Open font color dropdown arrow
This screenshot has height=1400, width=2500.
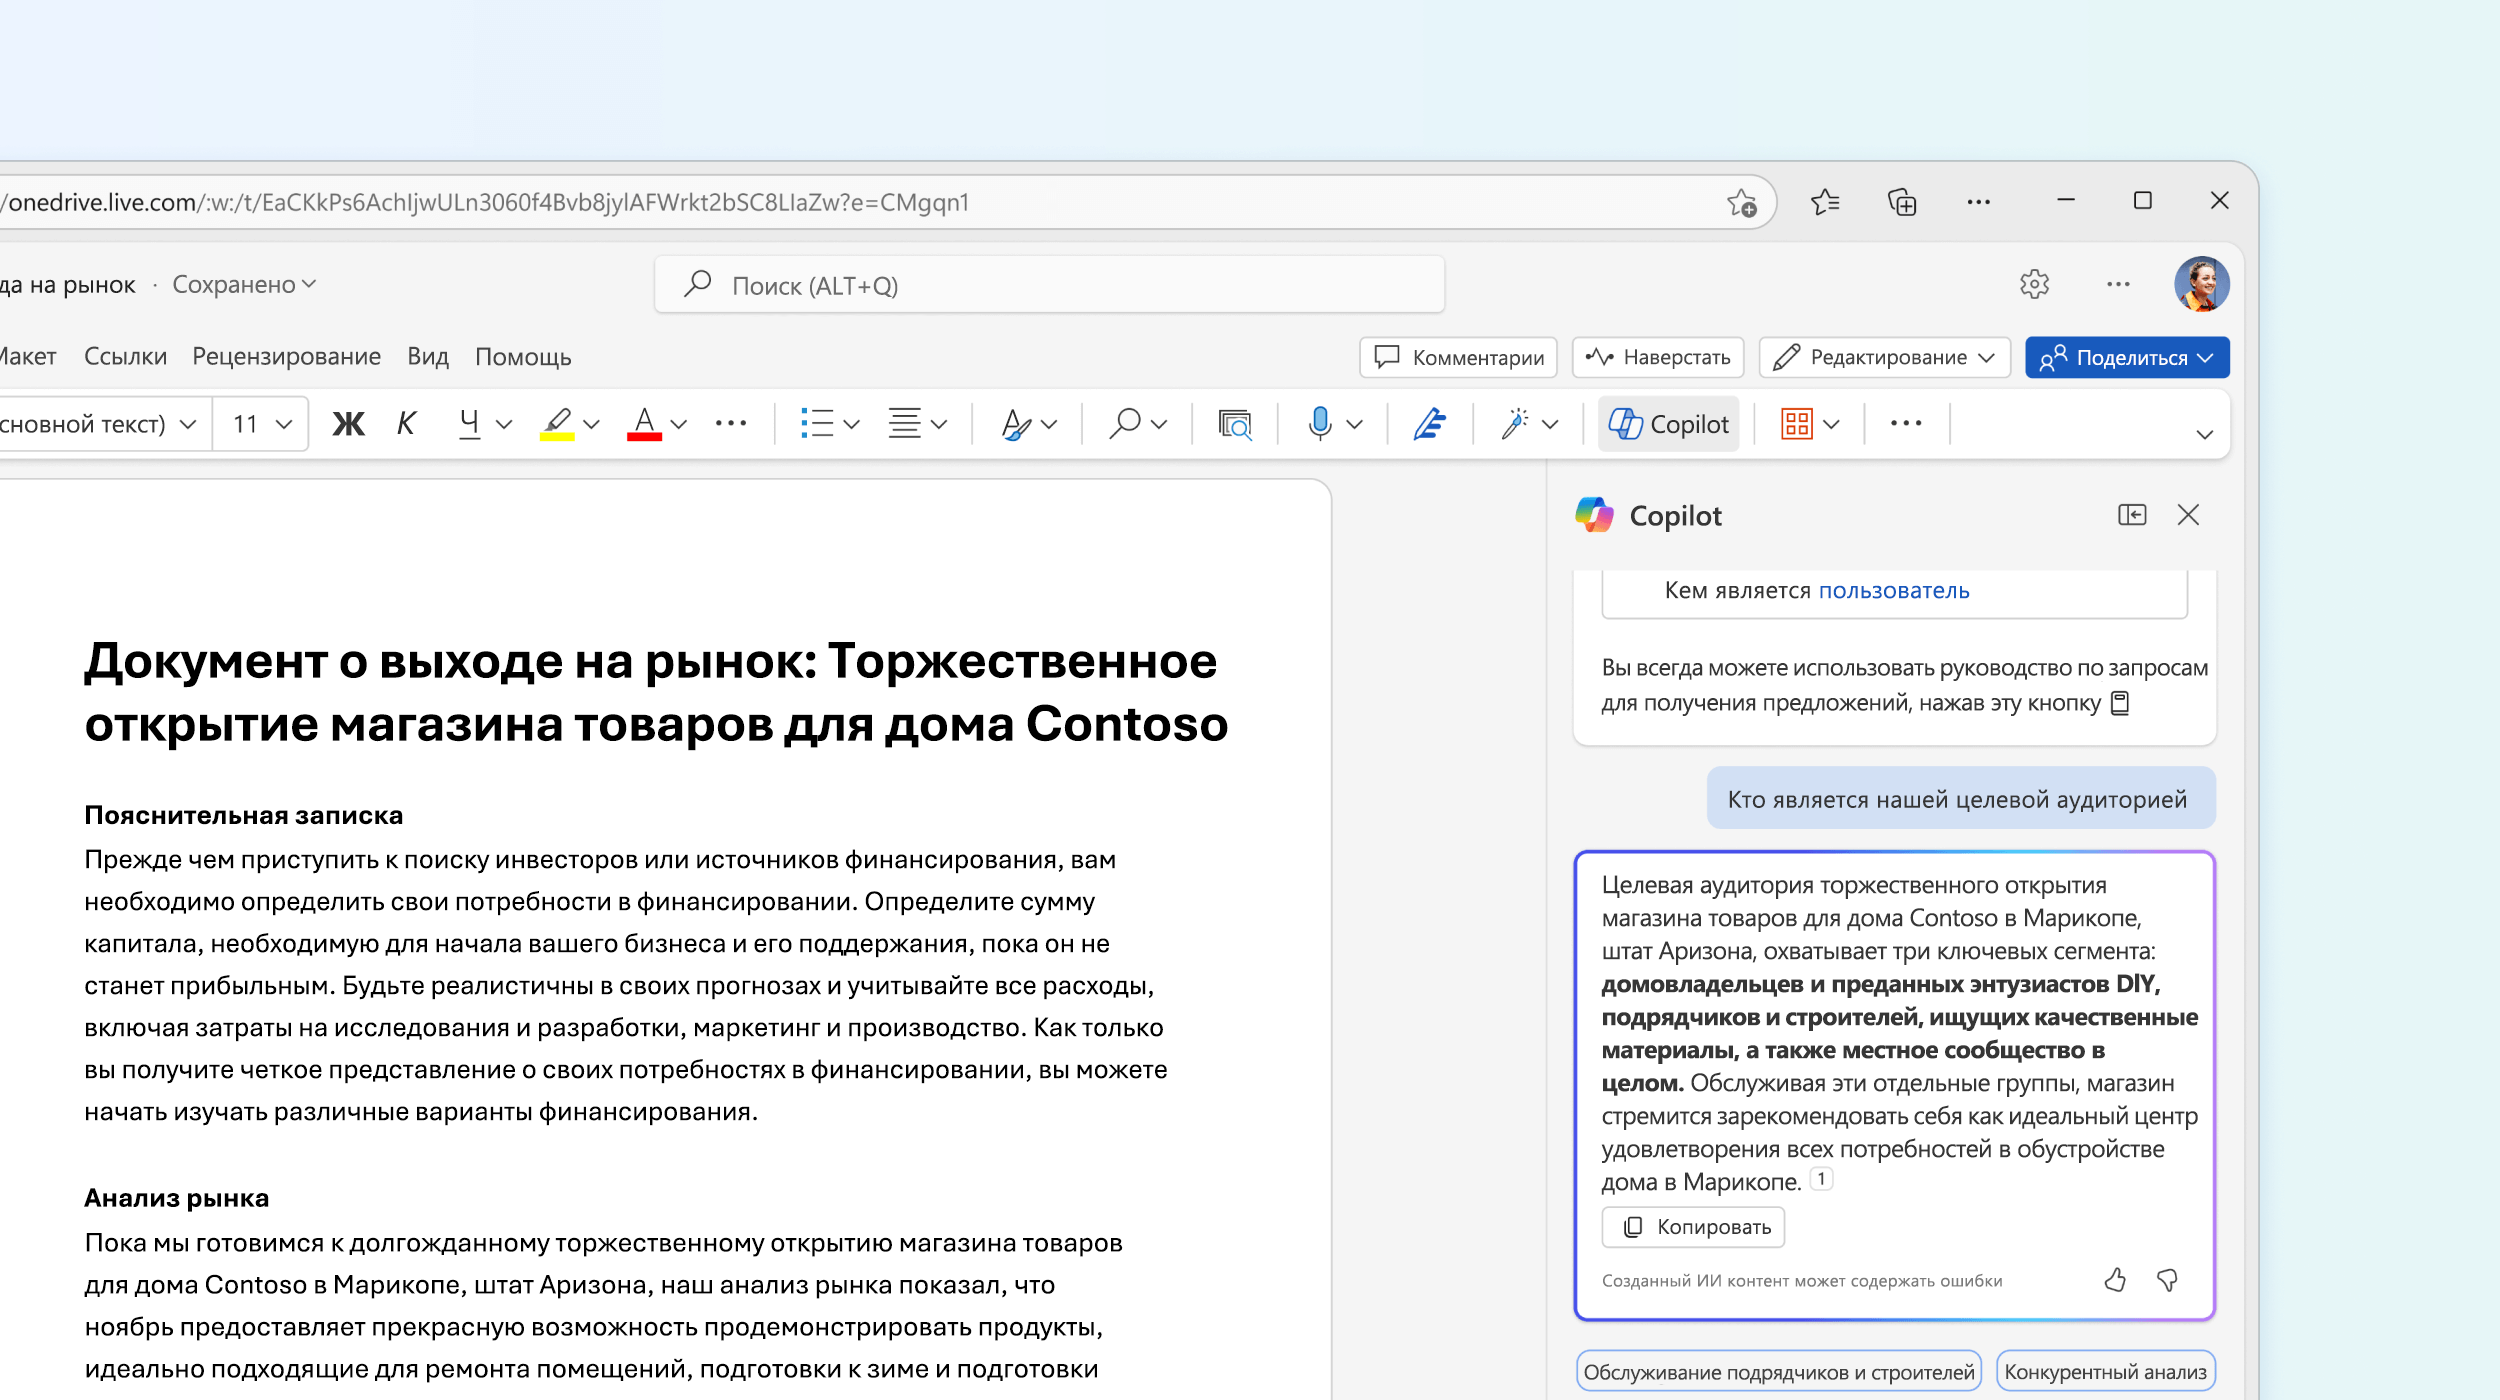(679, 424)
